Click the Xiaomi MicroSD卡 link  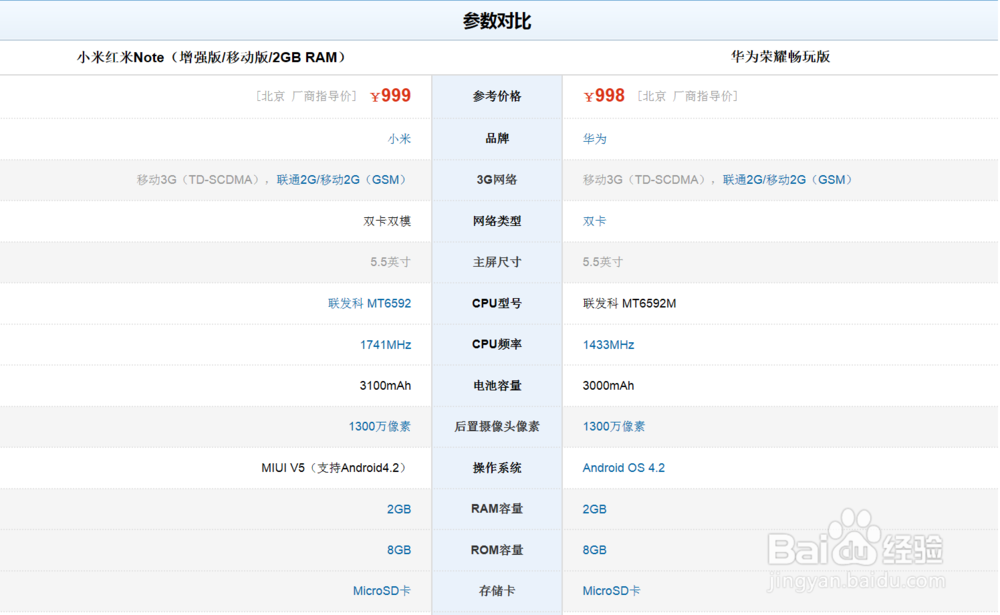382,591
